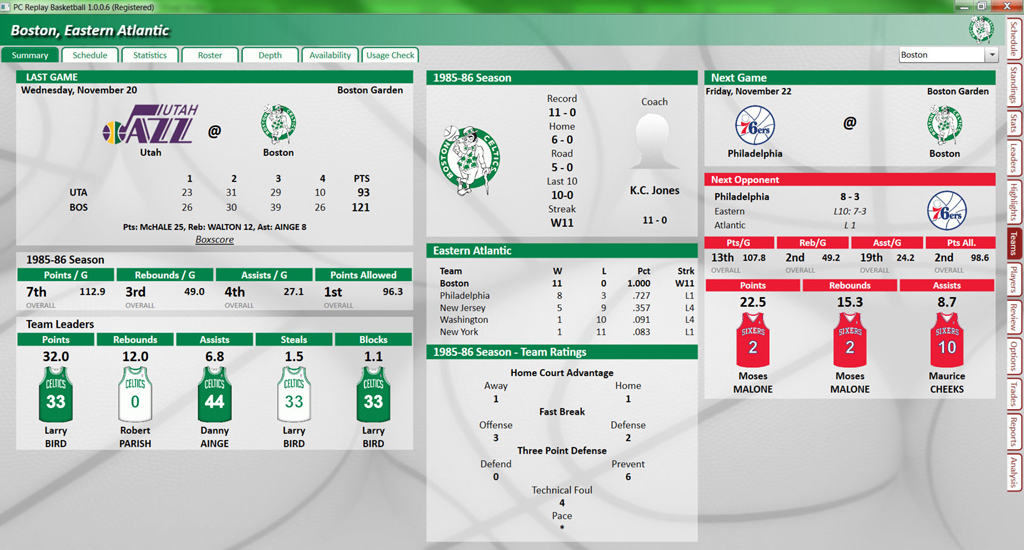Click the Celtics logo in the top-right header
1024x550 pixels.
pos(980,29)
